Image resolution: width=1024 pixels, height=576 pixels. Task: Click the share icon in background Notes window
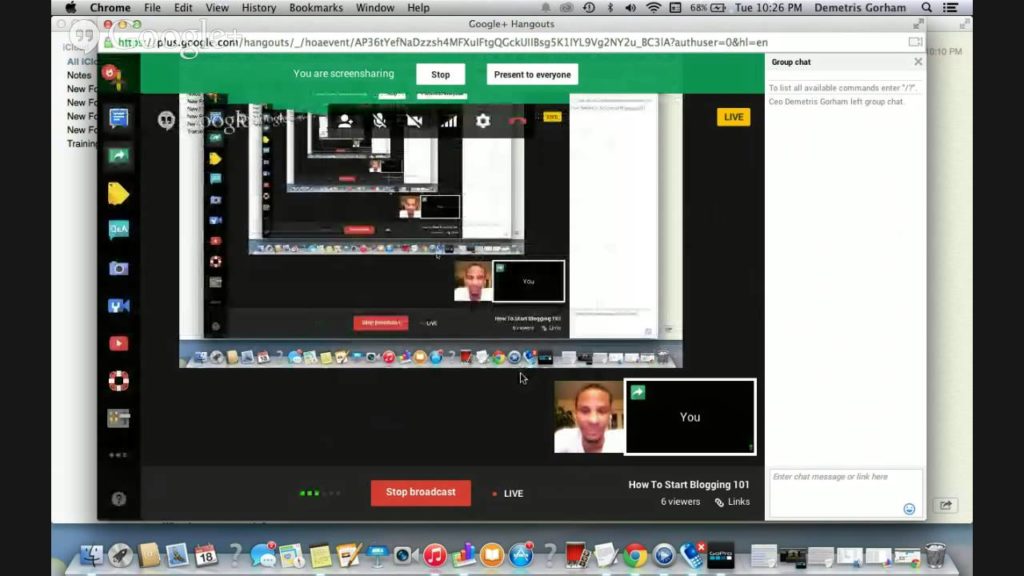coord(946,505)
